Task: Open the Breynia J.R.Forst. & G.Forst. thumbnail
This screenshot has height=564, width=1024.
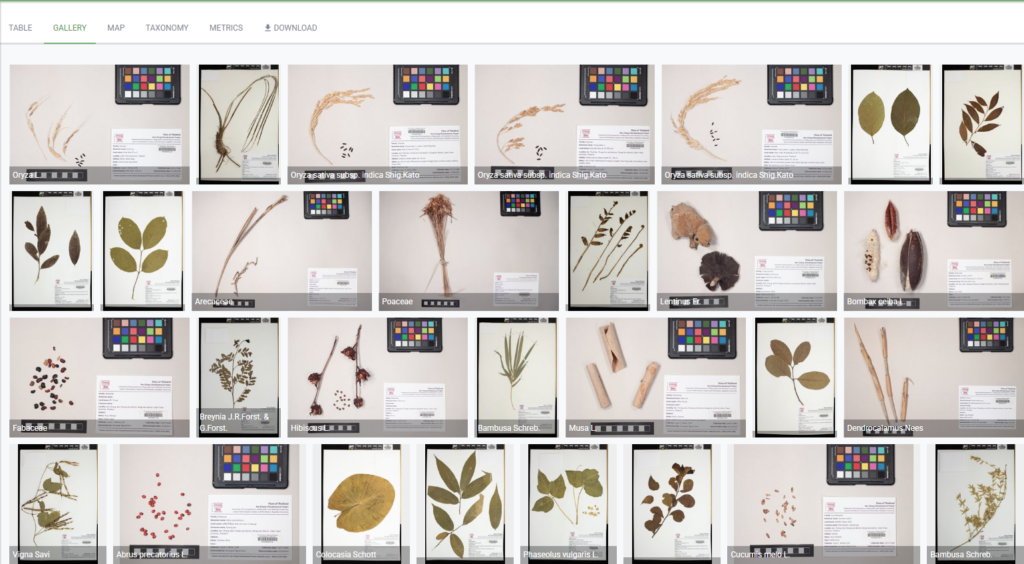Action: pyautogui.click(x=238, y=377)
